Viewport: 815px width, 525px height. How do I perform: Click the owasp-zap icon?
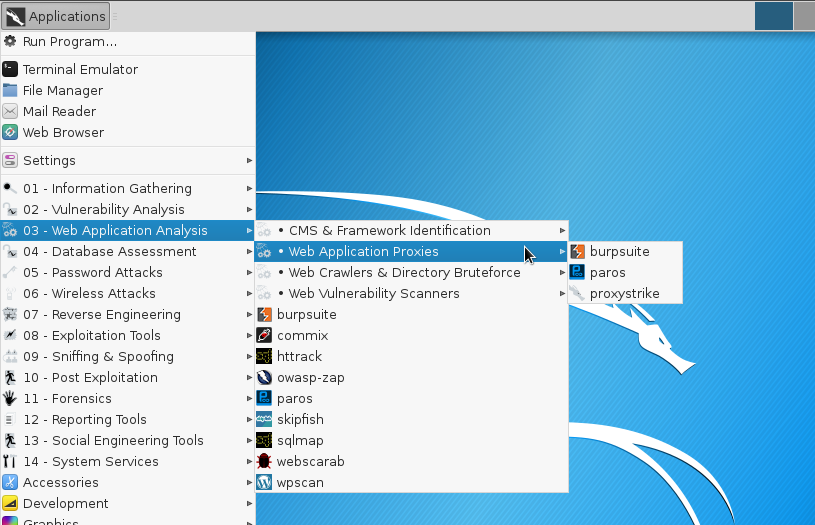point(264,377)
